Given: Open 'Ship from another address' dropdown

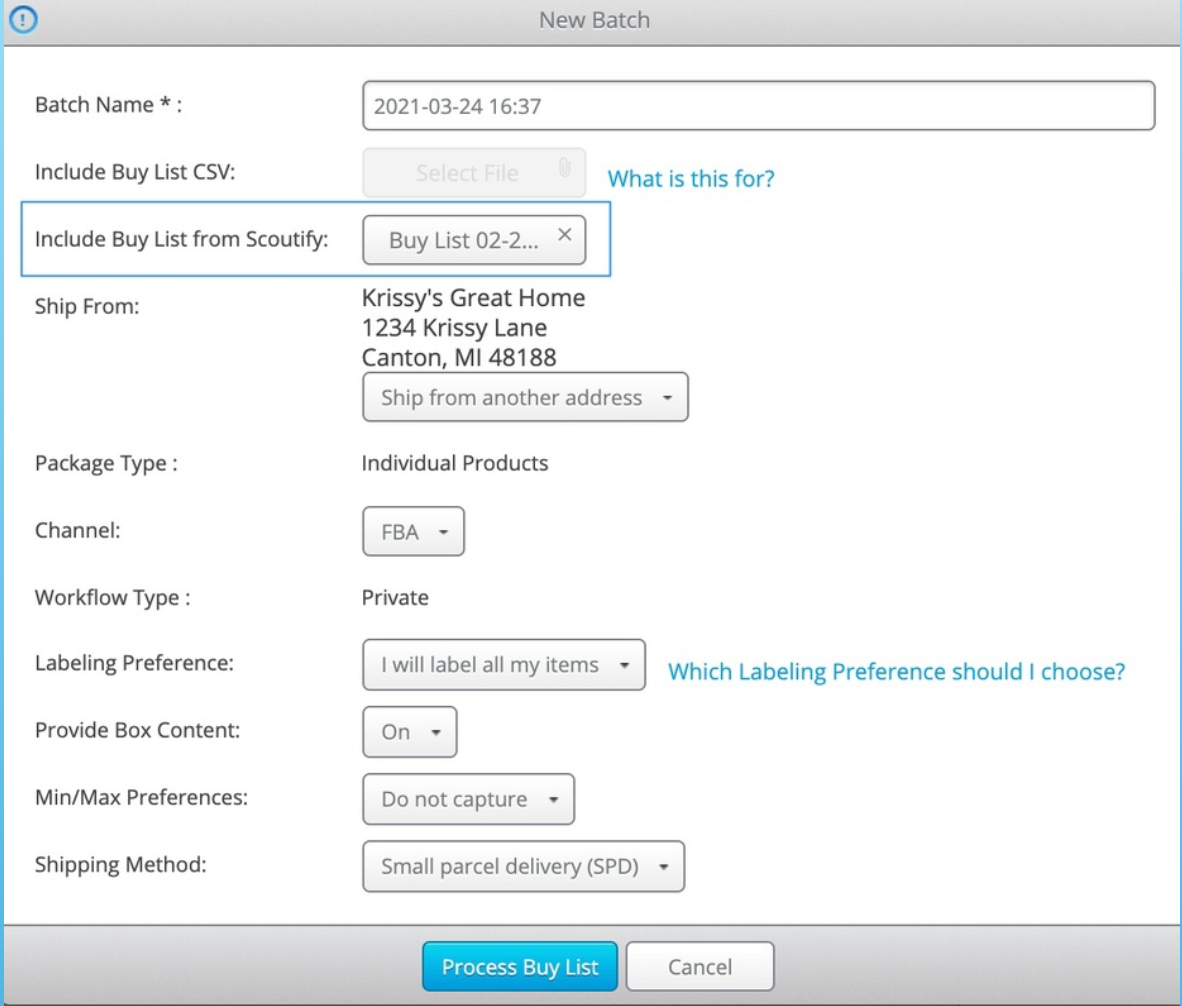Looking at the screenshot, I should tap(525, 397).
